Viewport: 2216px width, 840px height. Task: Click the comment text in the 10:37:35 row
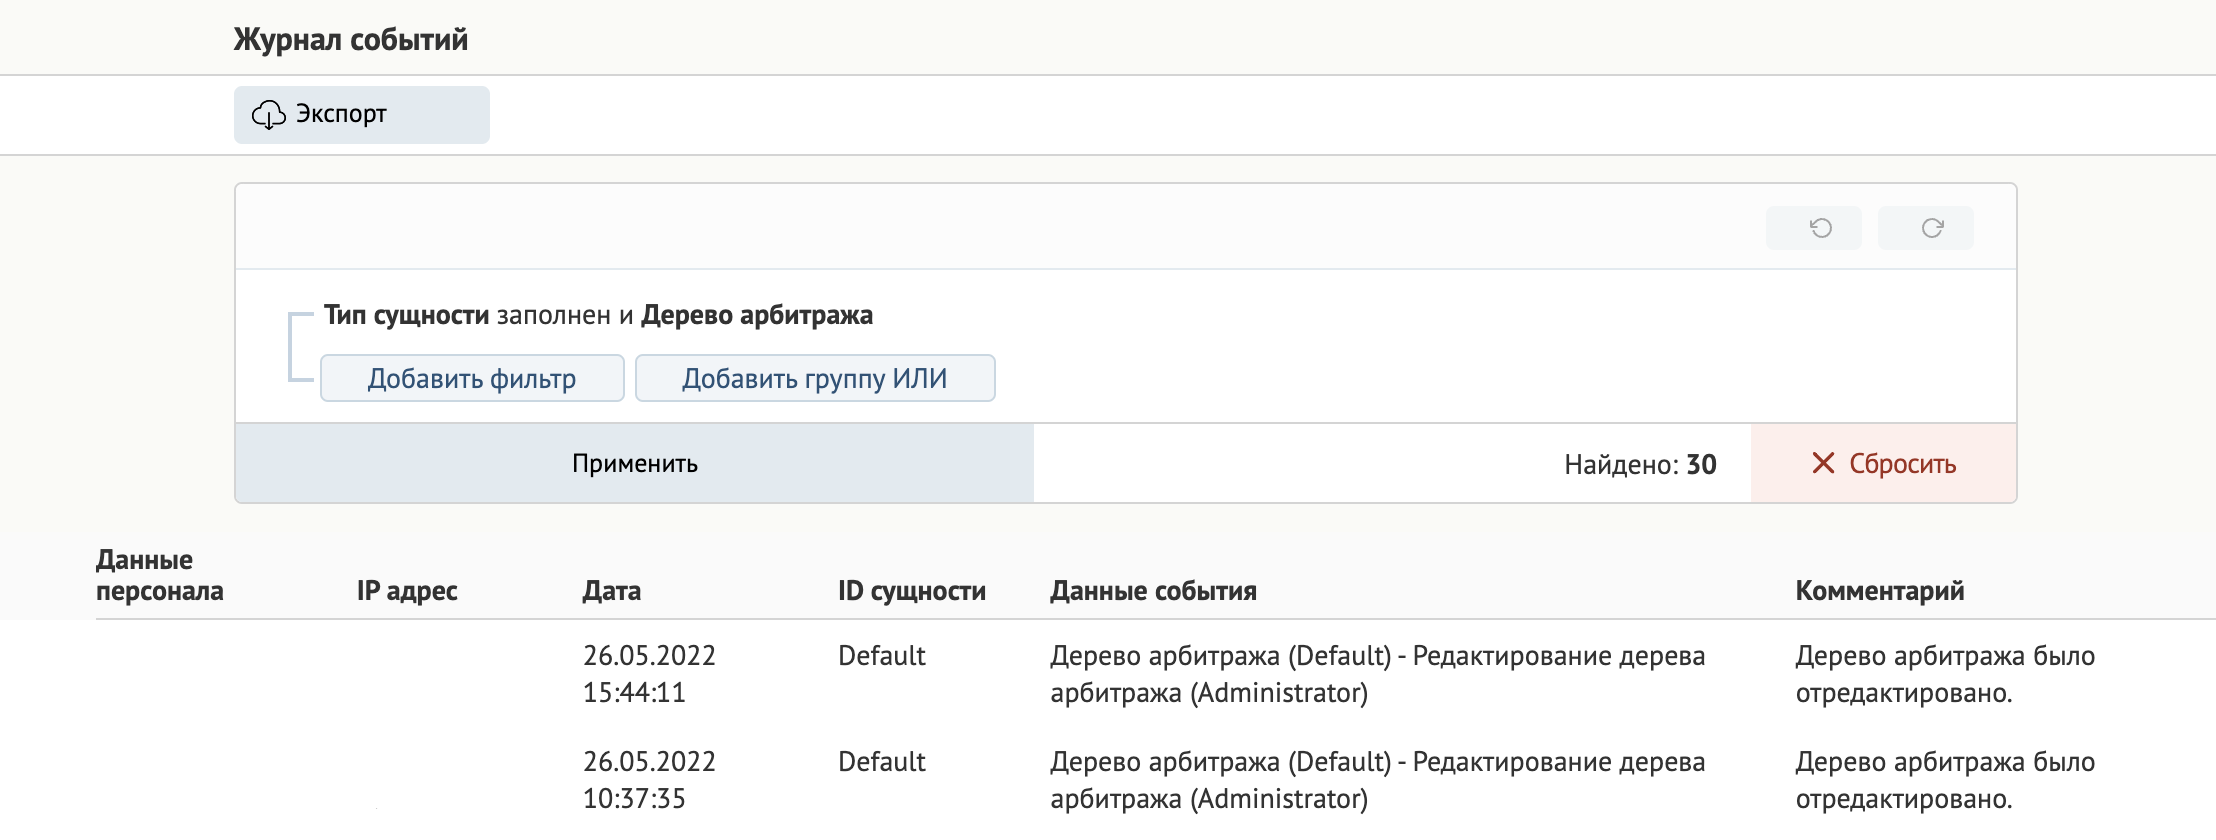1945,780
